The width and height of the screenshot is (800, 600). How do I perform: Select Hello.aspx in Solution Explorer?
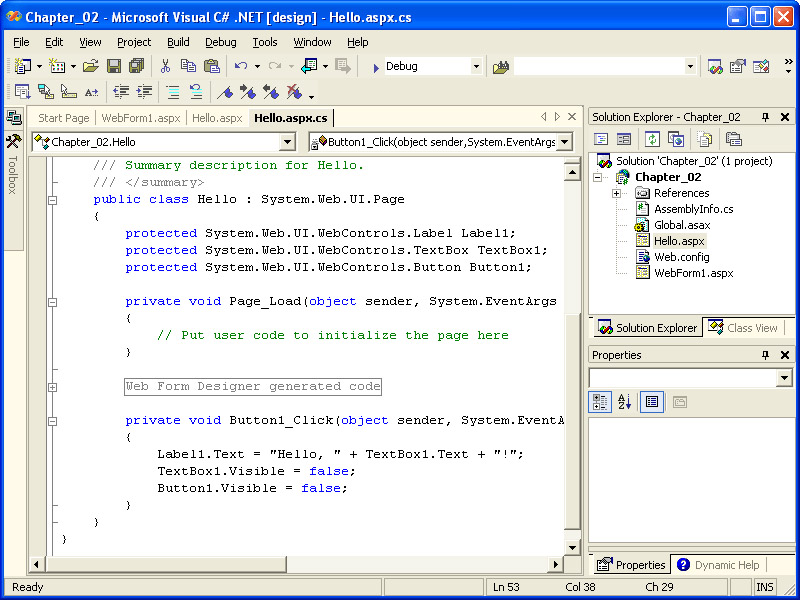click(x=679, y=240)
